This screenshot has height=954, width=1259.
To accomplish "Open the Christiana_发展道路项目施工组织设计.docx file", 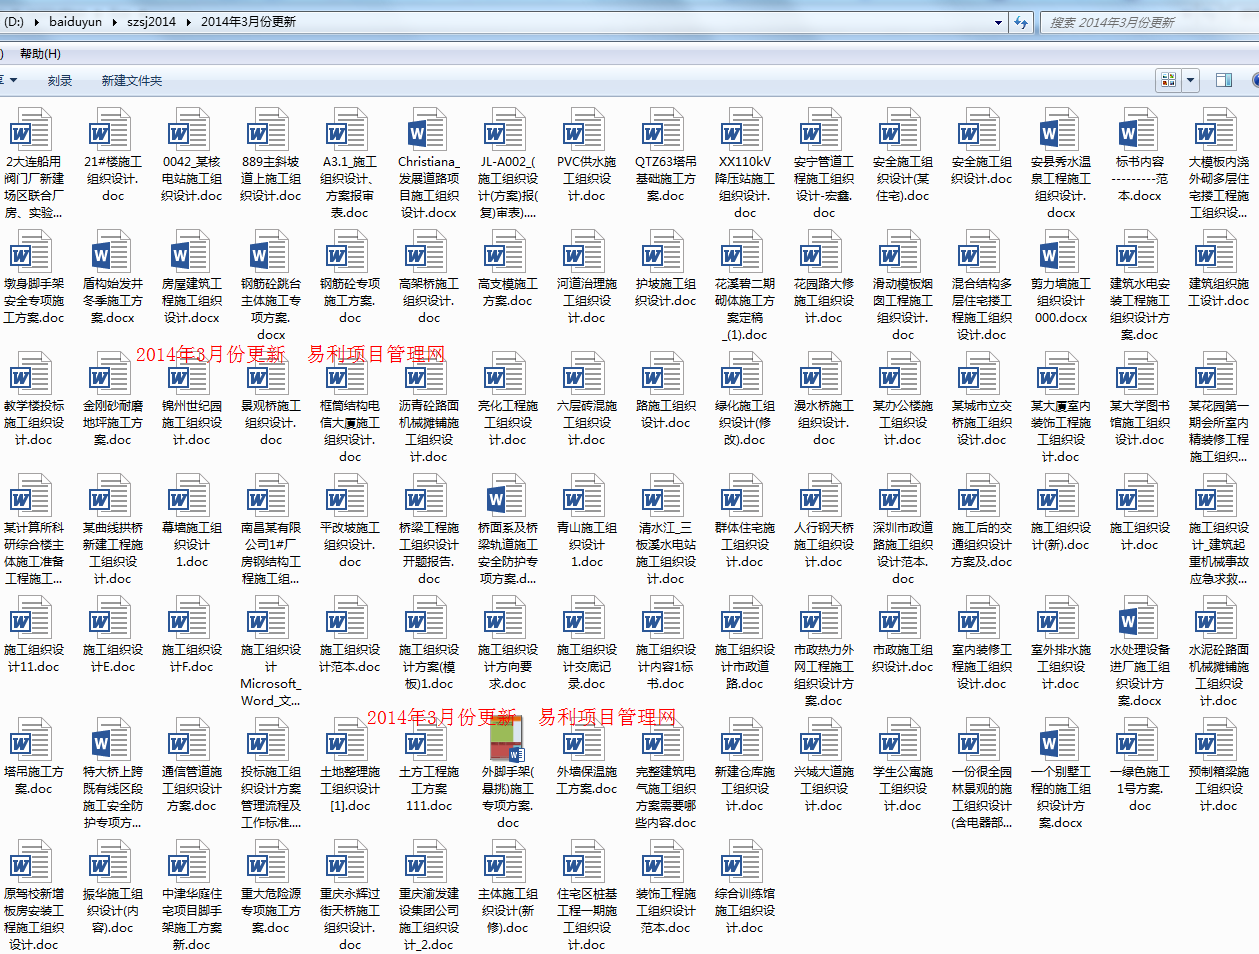I will (428, 133).
